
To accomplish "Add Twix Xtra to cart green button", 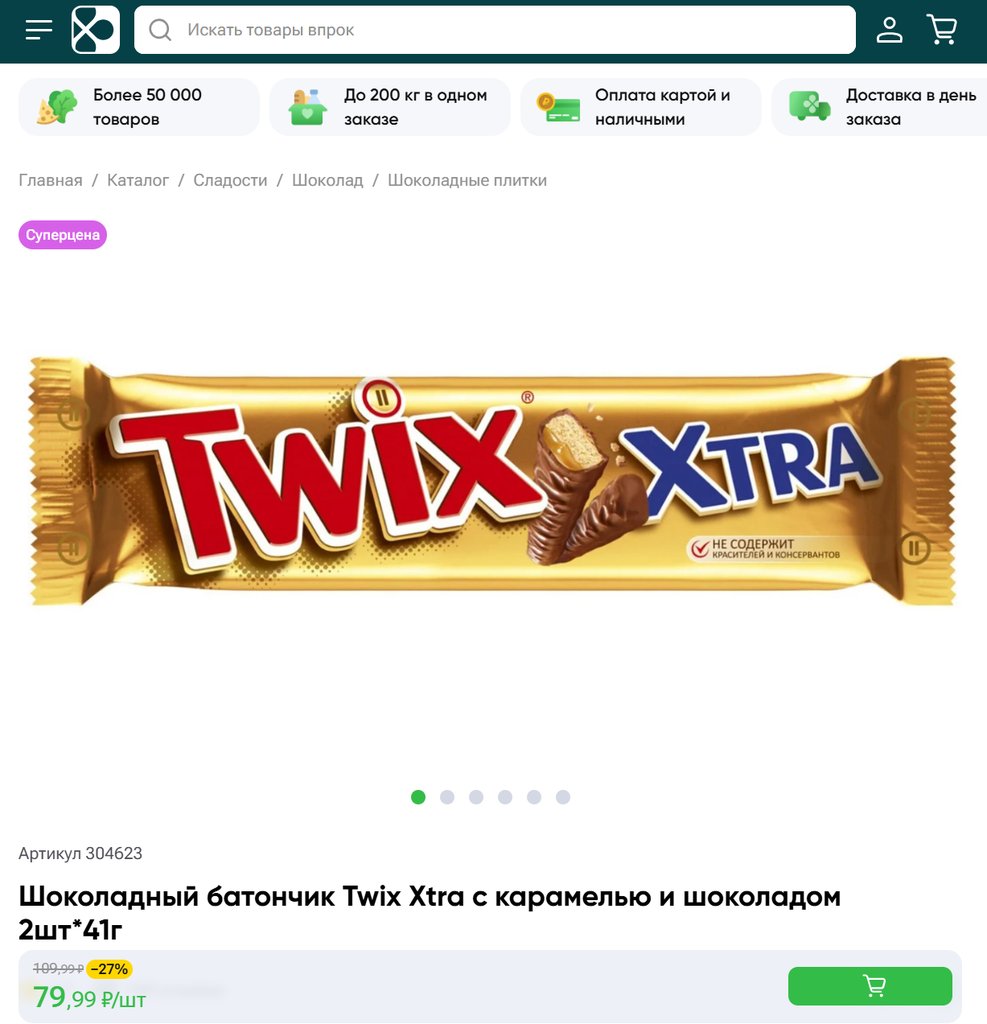I will click(x=870, y=986).
